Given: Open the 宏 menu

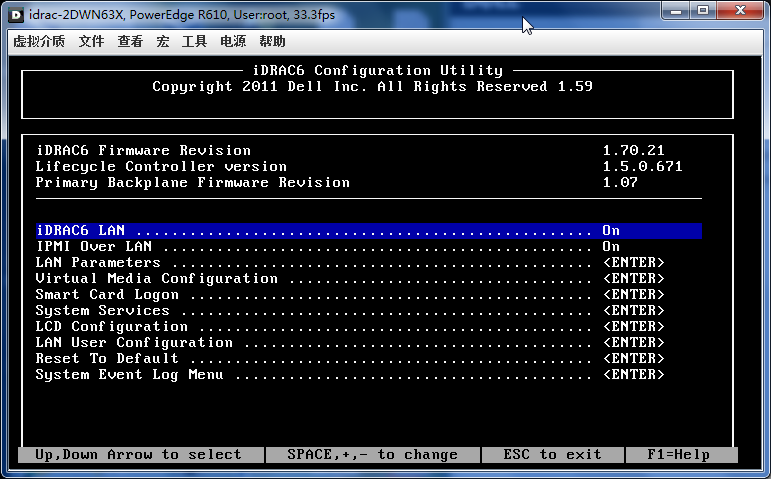Looking at the screenshot, I should 163,41.
